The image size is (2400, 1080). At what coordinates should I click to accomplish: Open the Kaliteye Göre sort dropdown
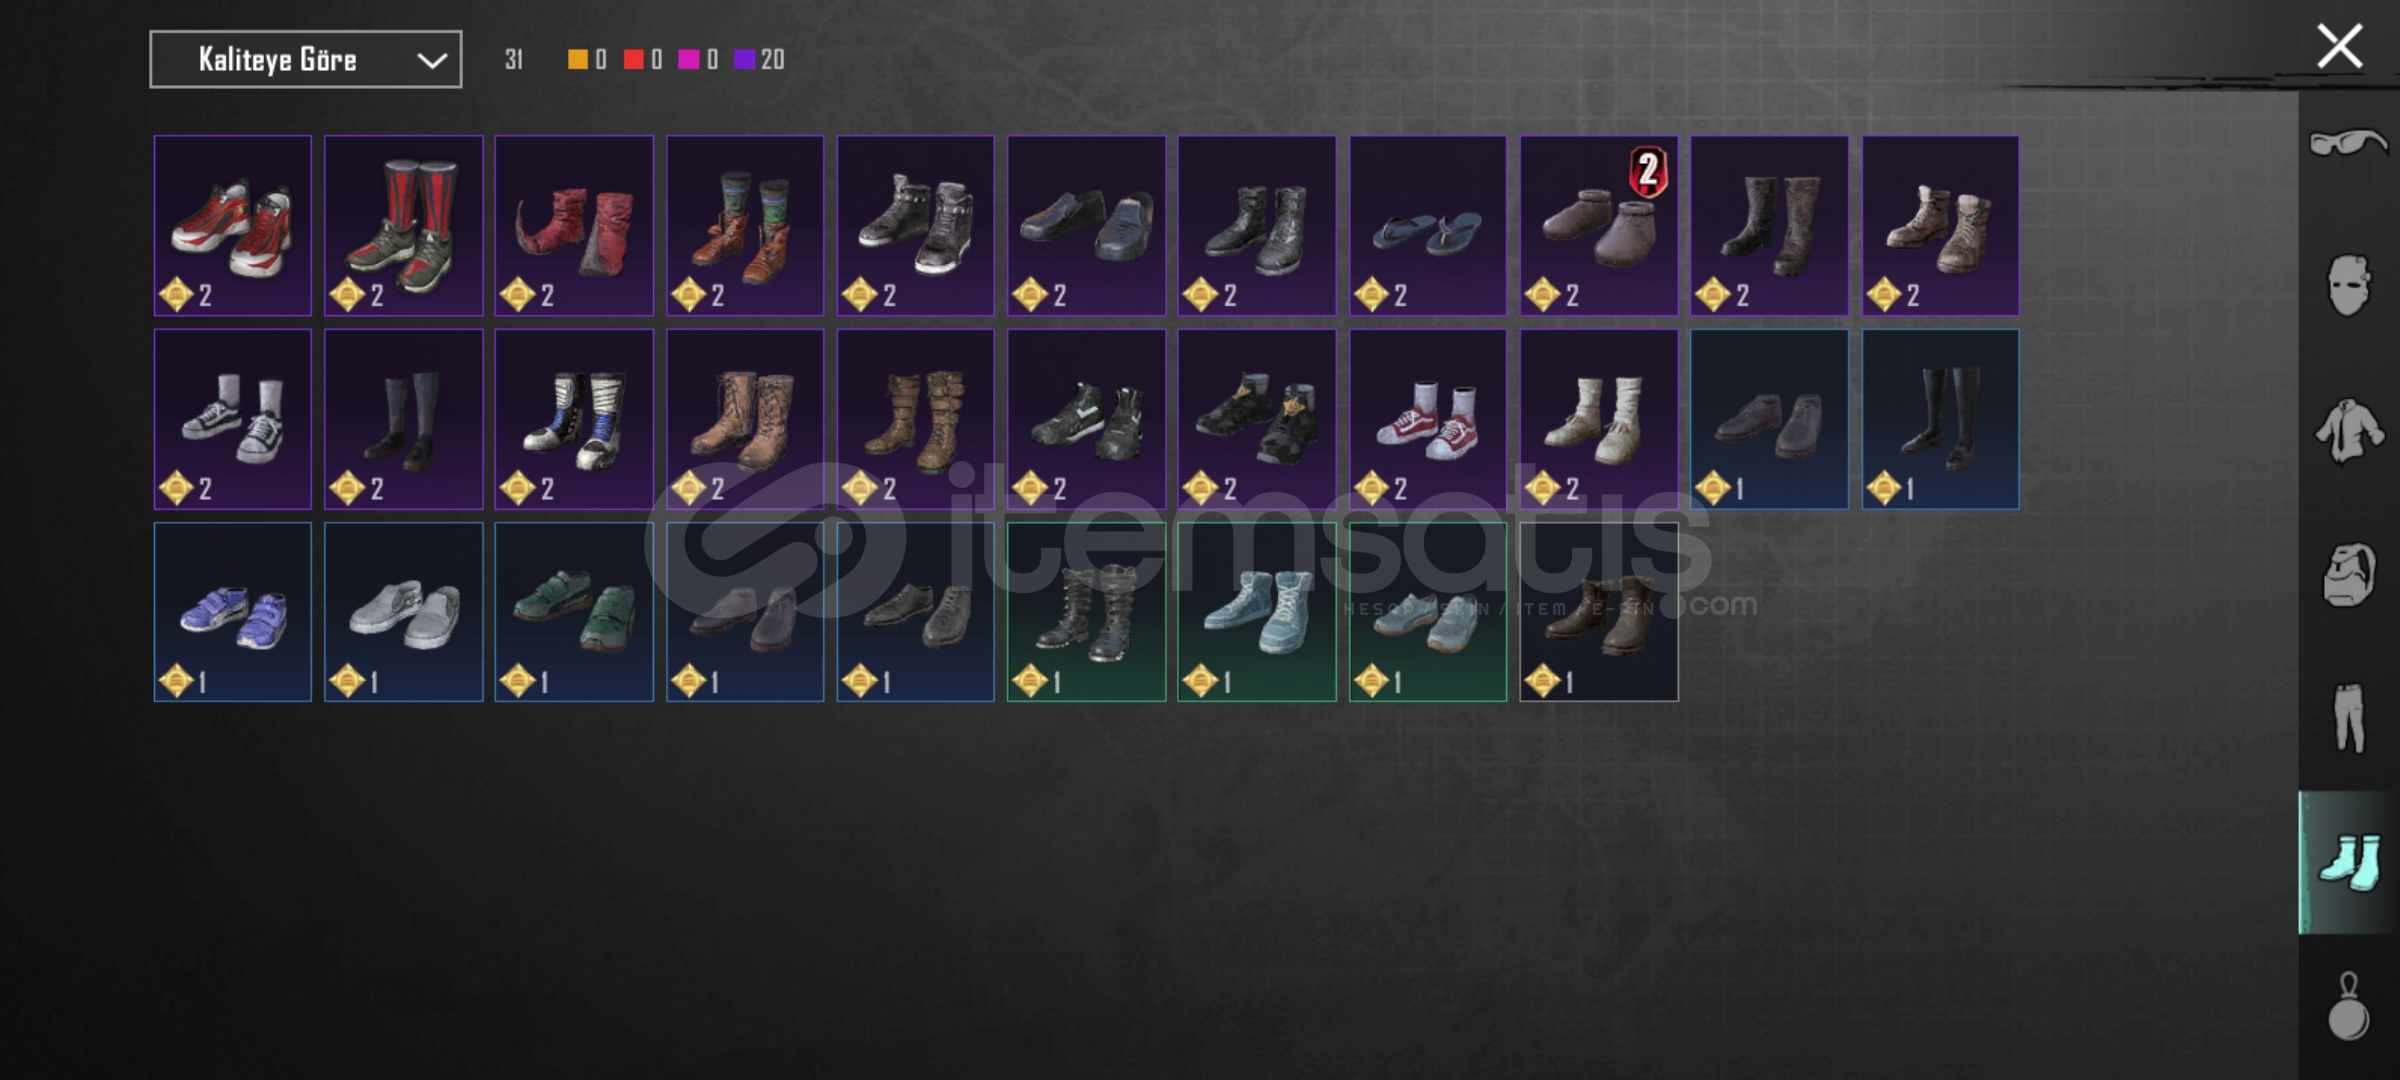pyautogui.click(x=306, y=59)
